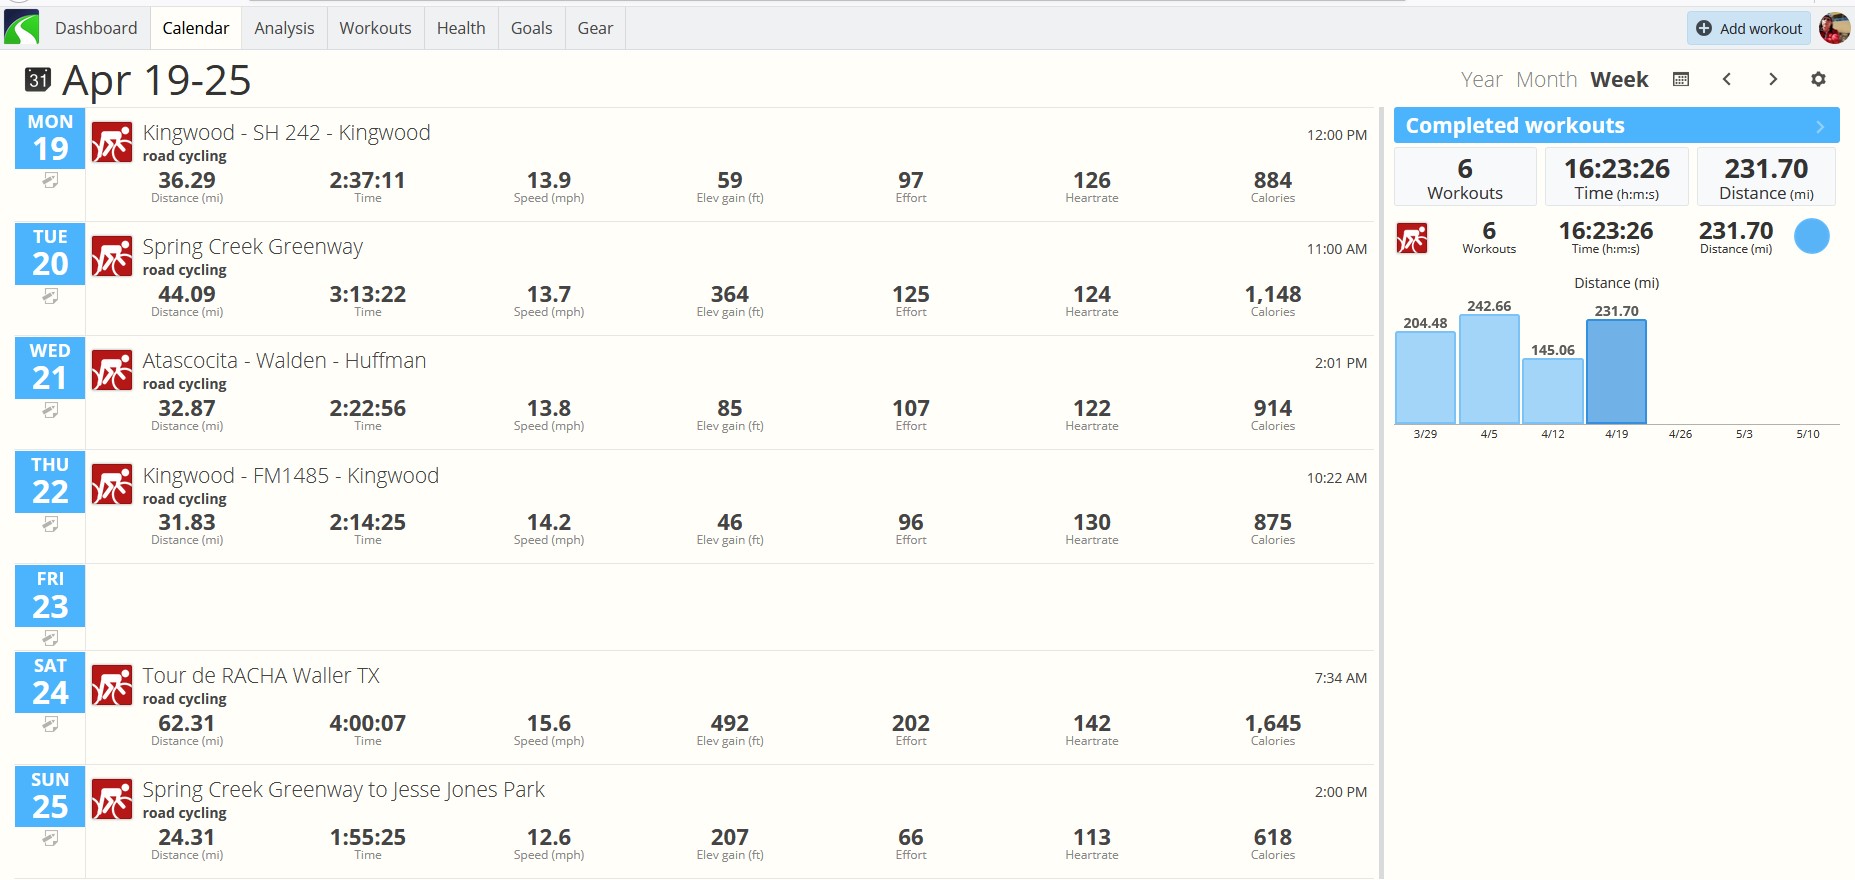
Task: Open Spring Creek Greenway workout link
Action: point(252,247)
